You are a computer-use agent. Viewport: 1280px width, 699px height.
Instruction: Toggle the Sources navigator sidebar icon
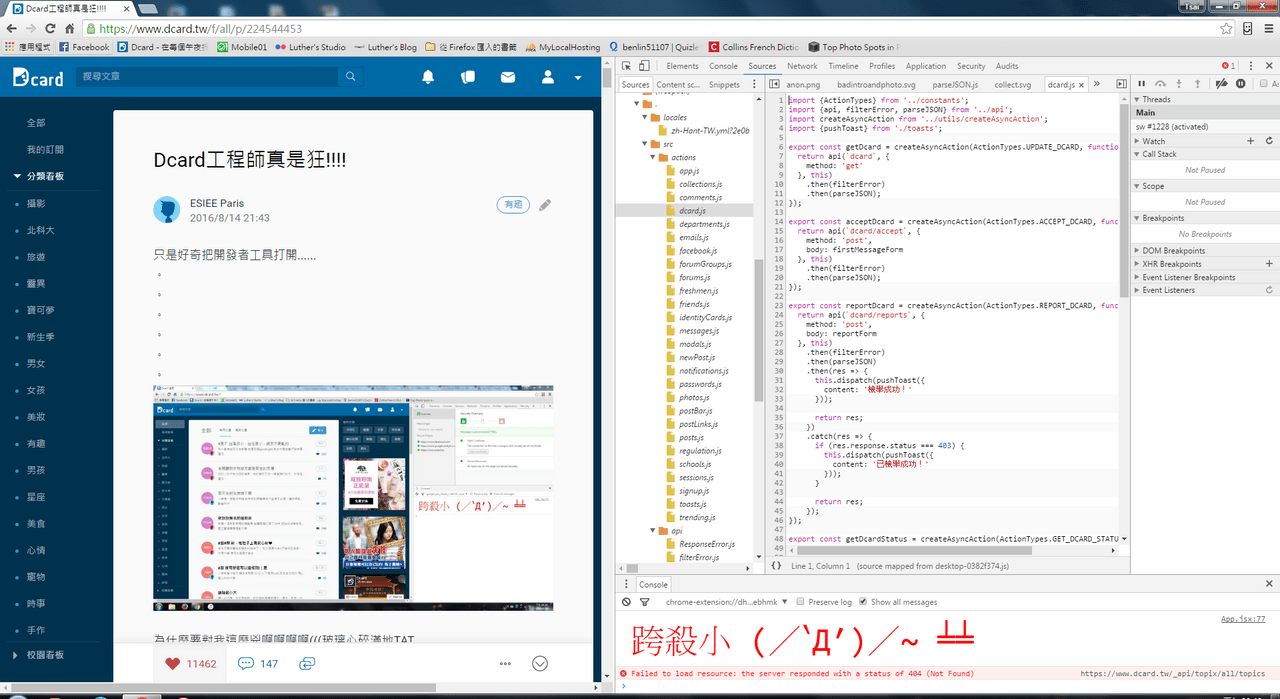pos(775,85)
